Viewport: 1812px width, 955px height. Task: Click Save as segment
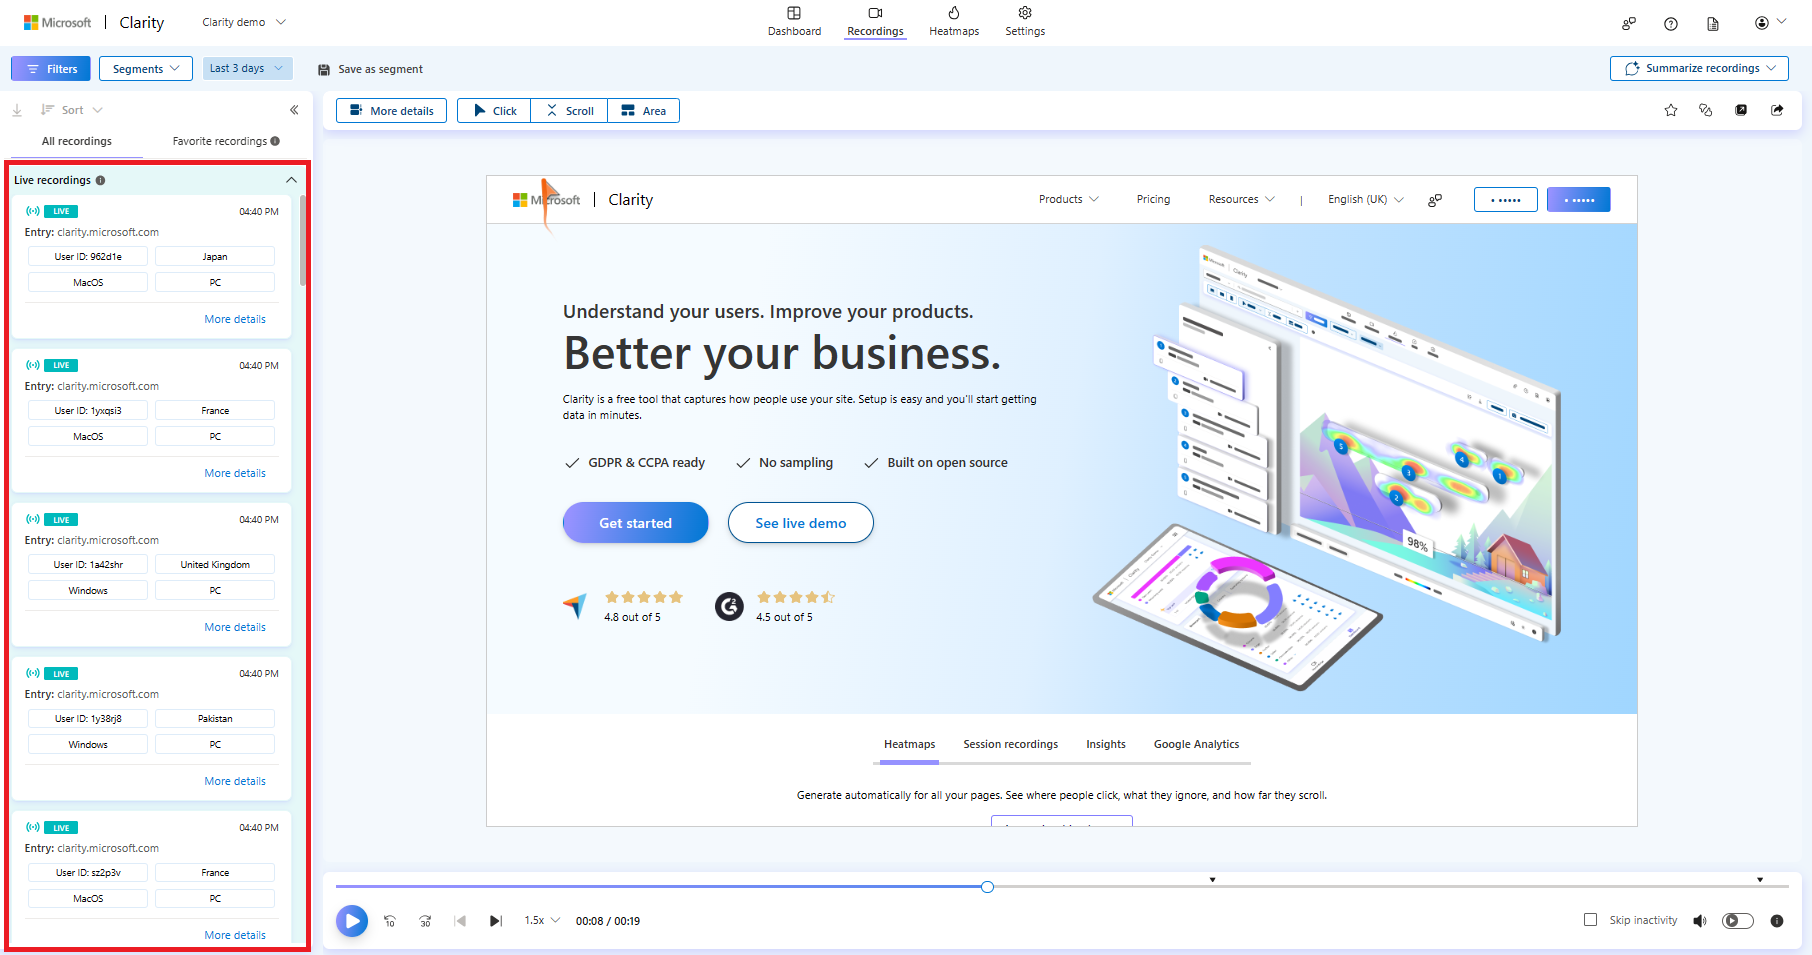[x=370, y=69]
